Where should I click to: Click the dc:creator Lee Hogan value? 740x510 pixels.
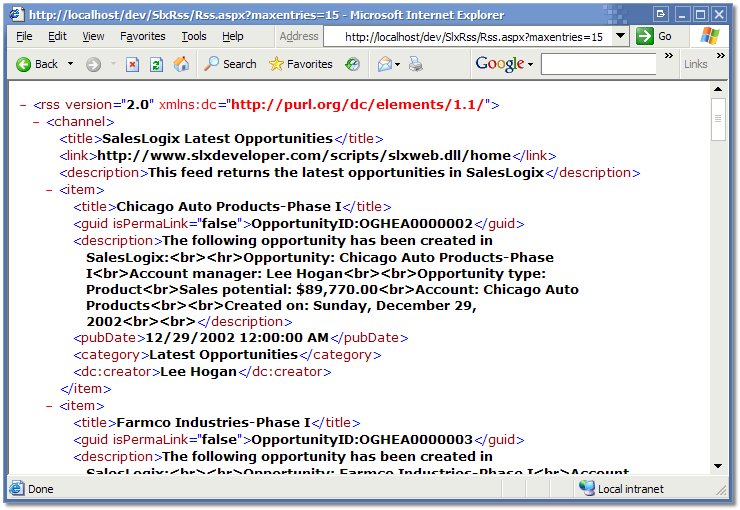[198, 372]
